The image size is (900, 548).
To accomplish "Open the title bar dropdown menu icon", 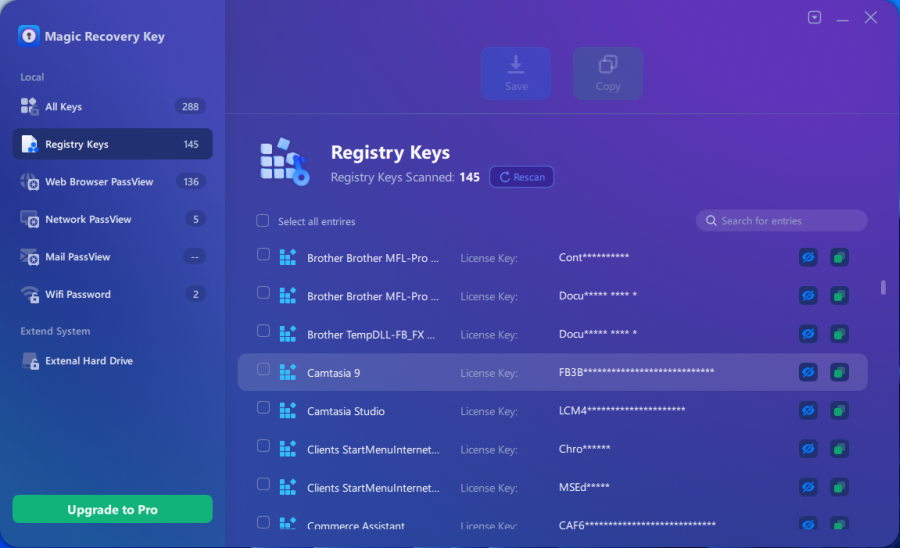I will (814, 18).
